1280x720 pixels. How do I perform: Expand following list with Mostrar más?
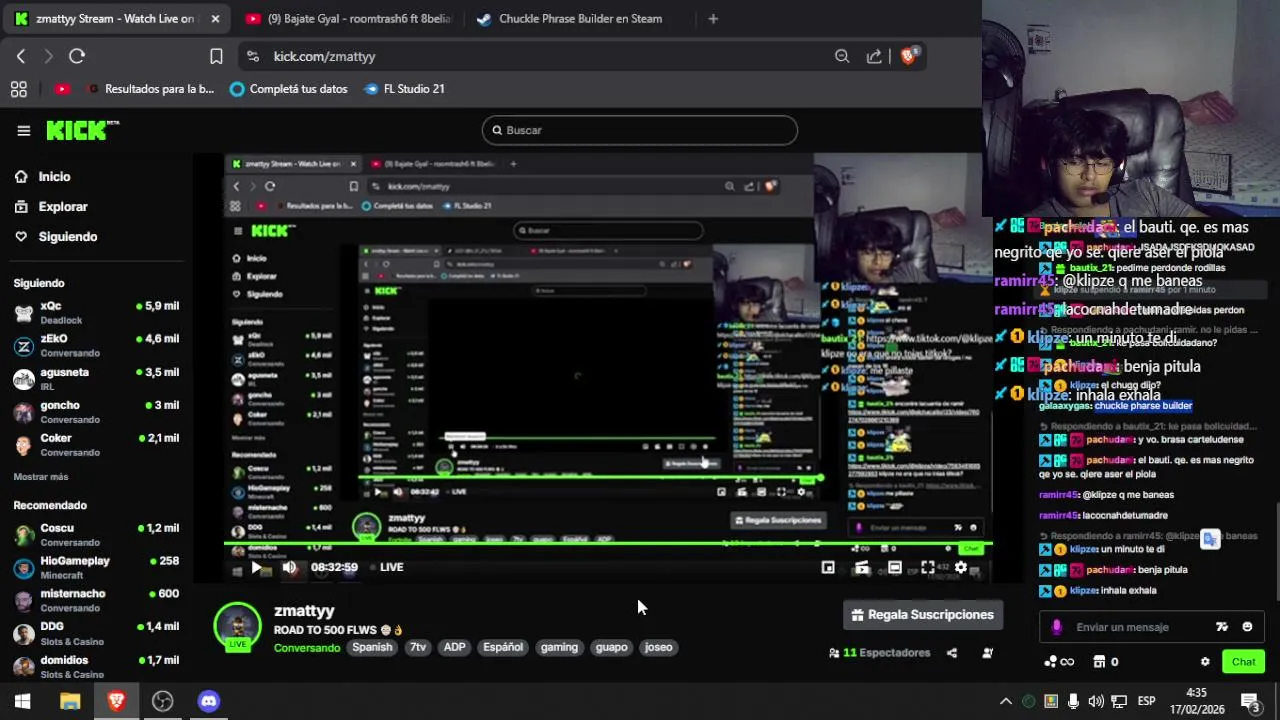pos(41,477)
